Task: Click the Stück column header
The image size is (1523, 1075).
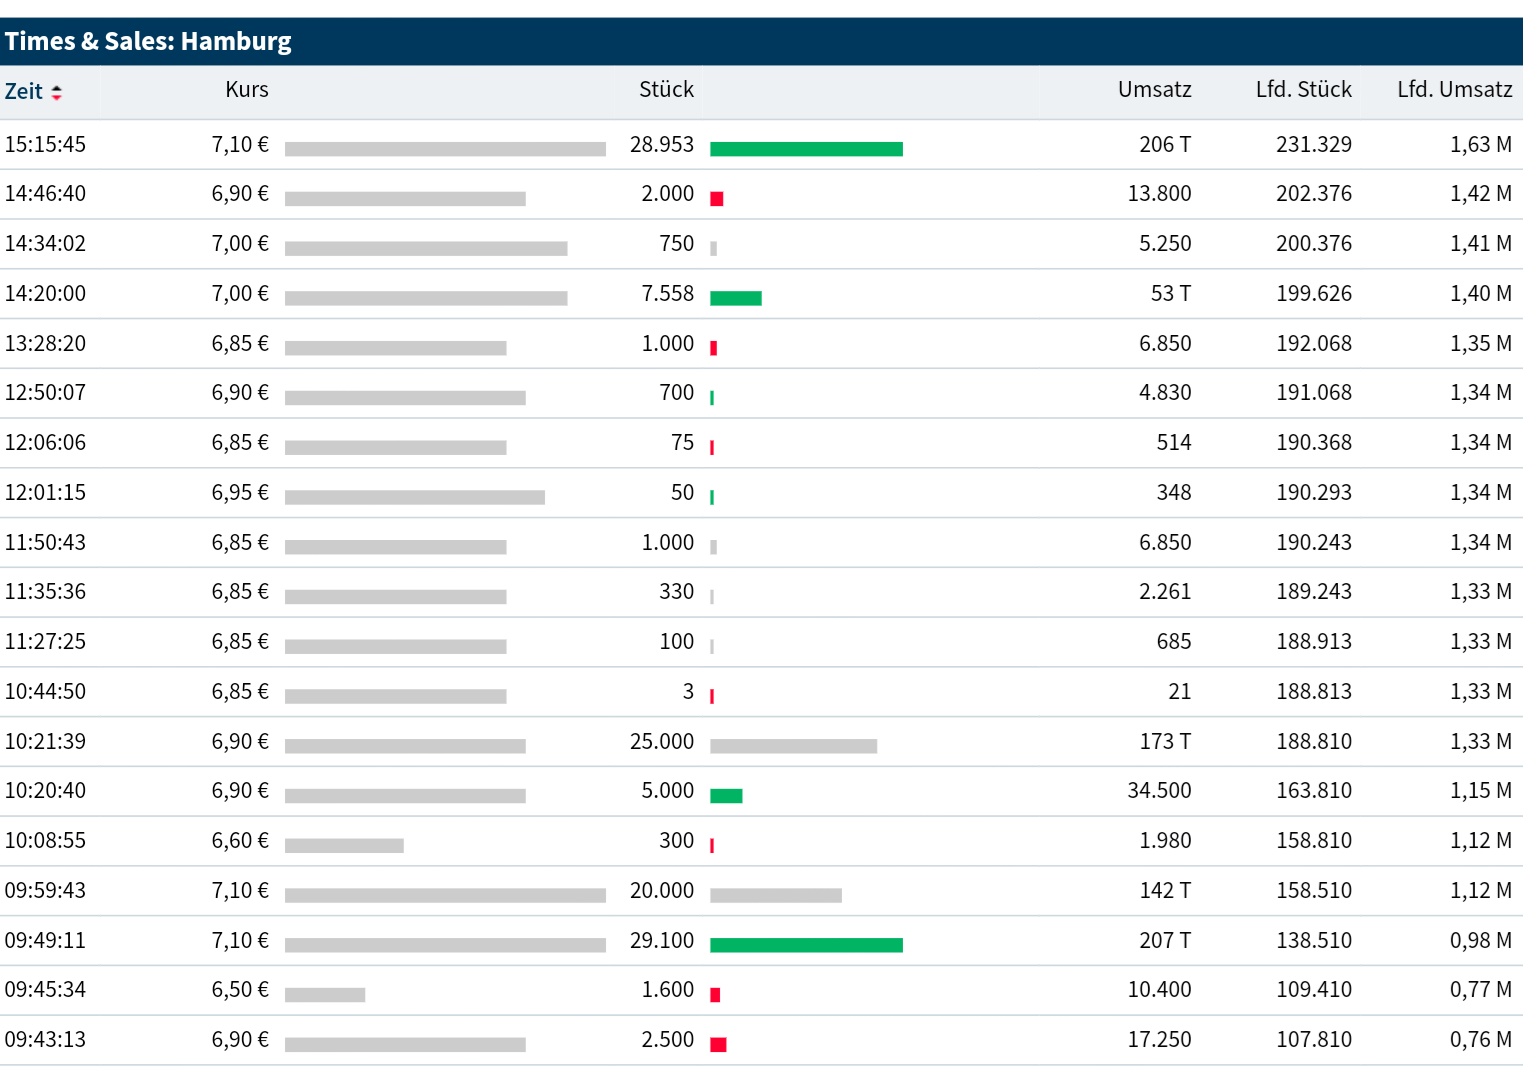Action: click(665, 89)
